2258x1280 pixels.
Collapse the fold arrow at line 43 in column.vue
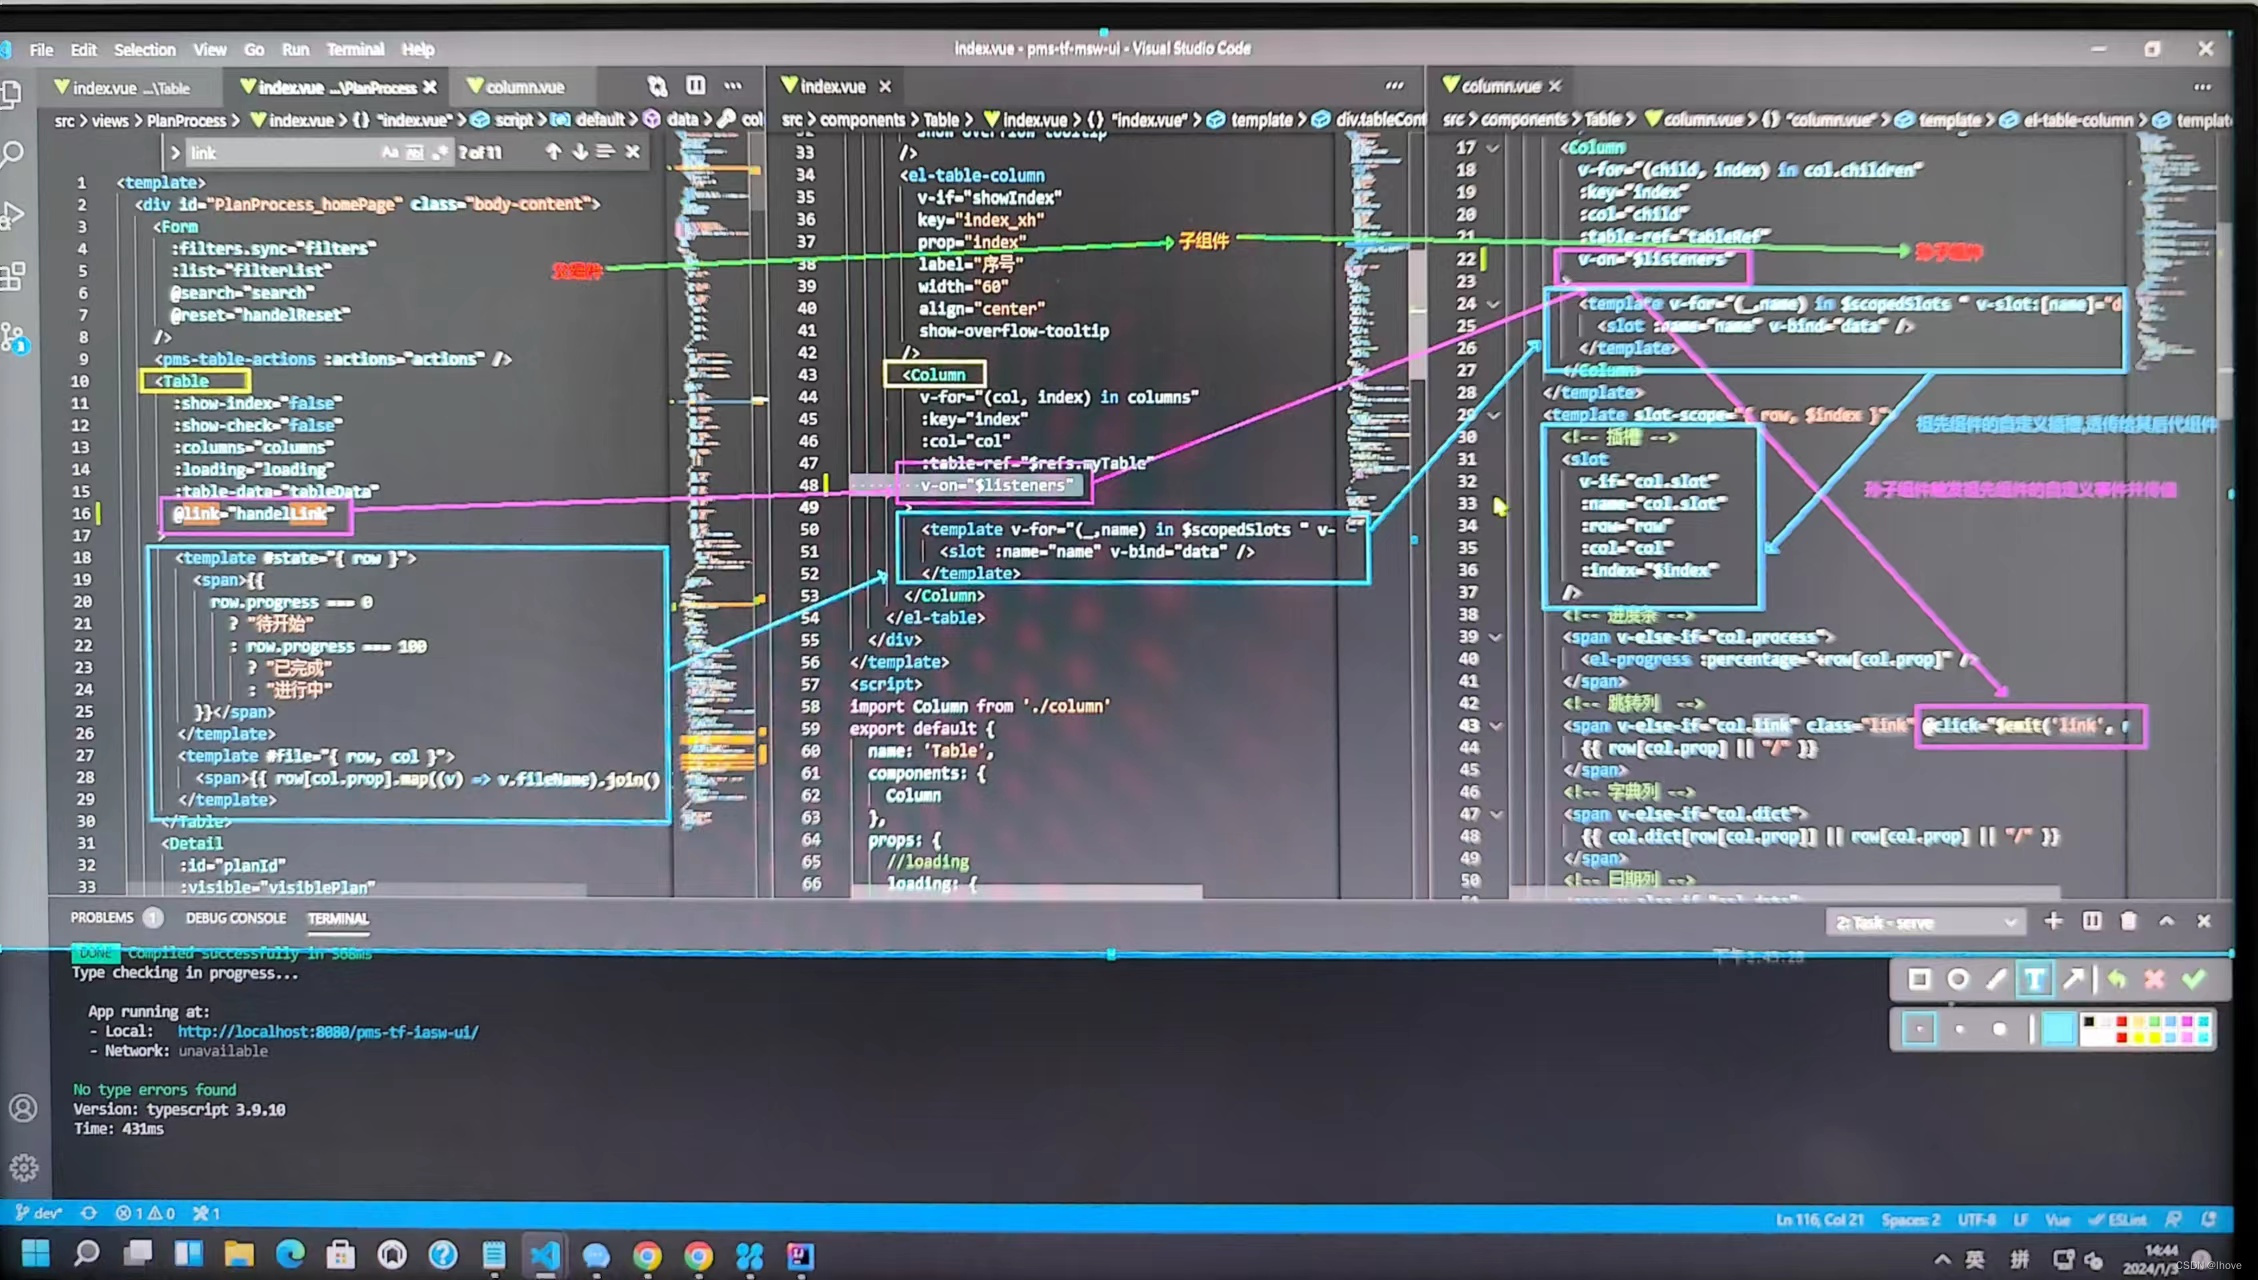pyautogui.click(x=1495, y=726)
